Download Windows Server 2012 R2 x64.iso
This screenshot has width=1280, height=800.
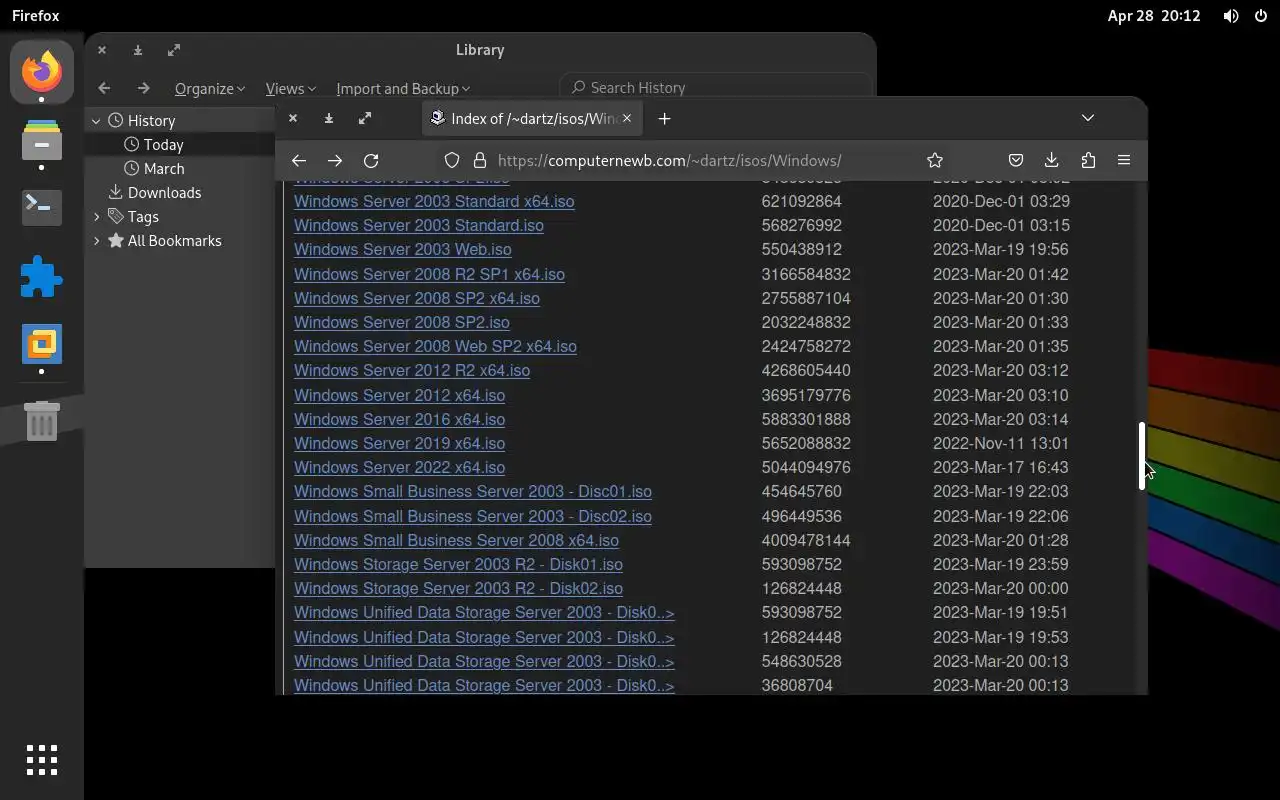(x=412, y=370)
